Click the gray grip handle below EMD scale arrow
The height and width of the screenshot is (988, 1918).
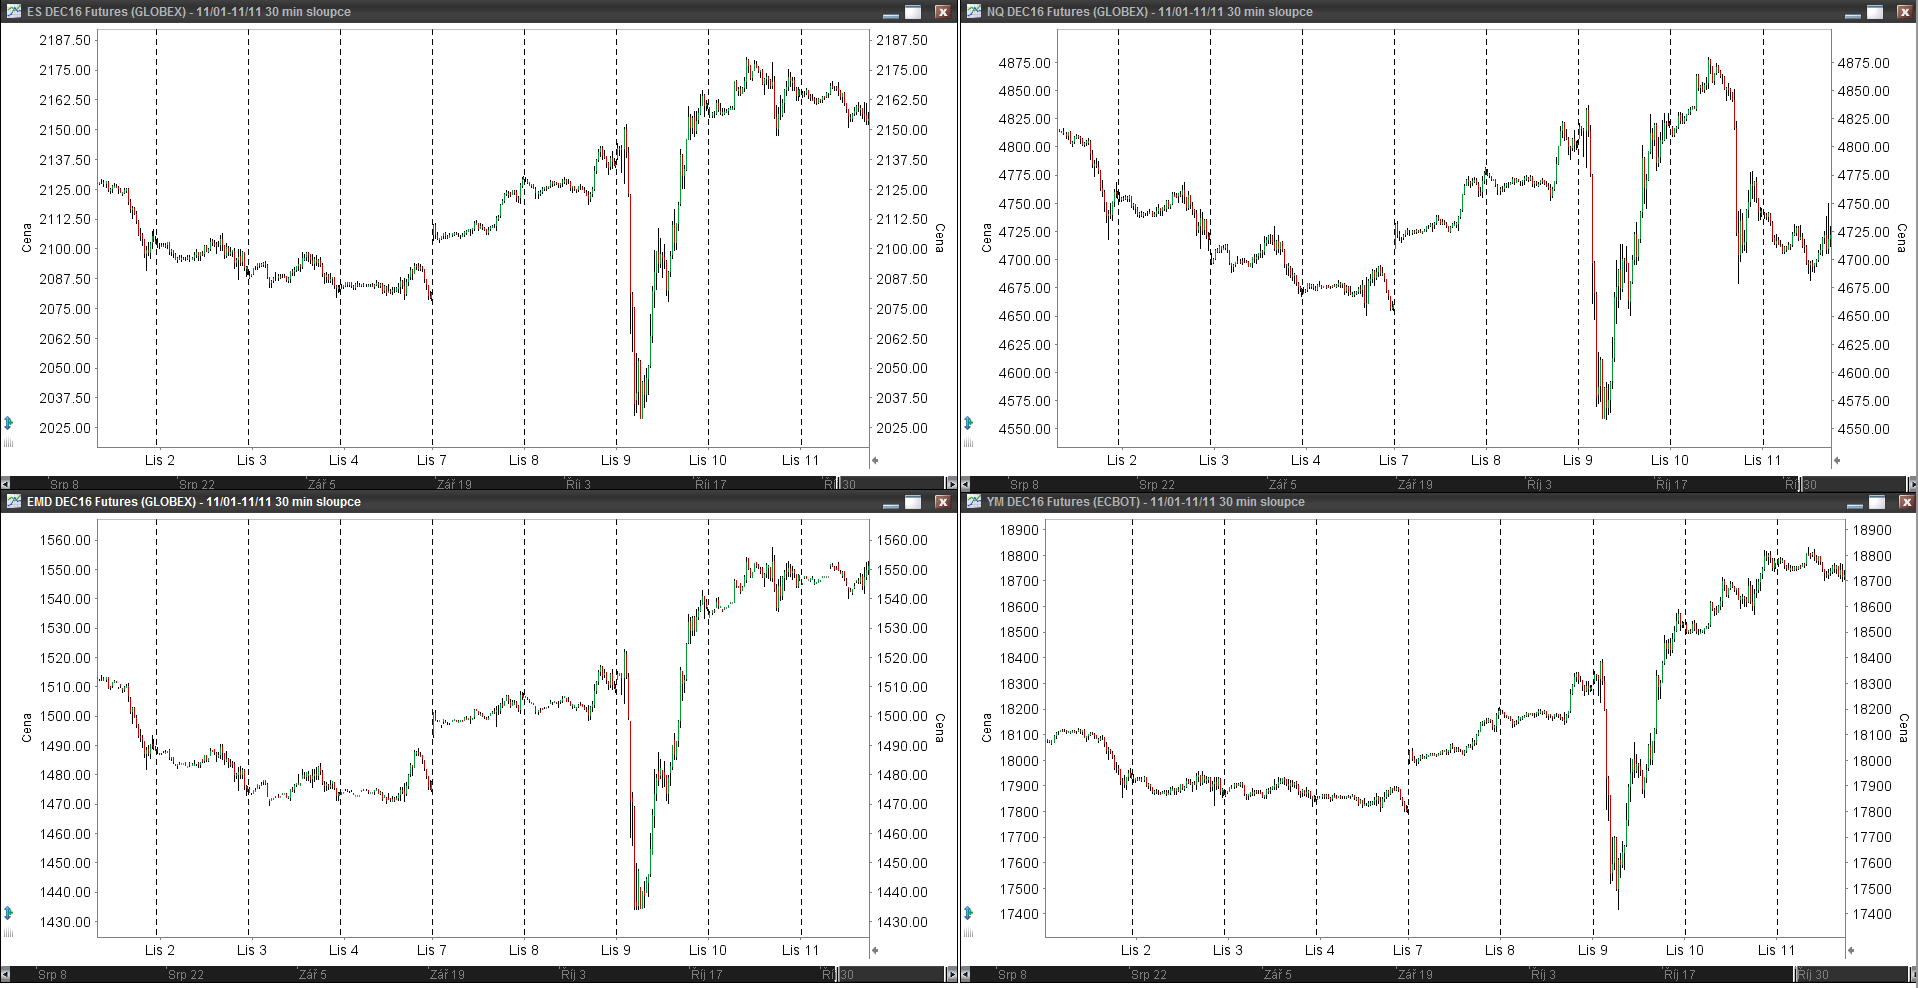coord(8,932)
